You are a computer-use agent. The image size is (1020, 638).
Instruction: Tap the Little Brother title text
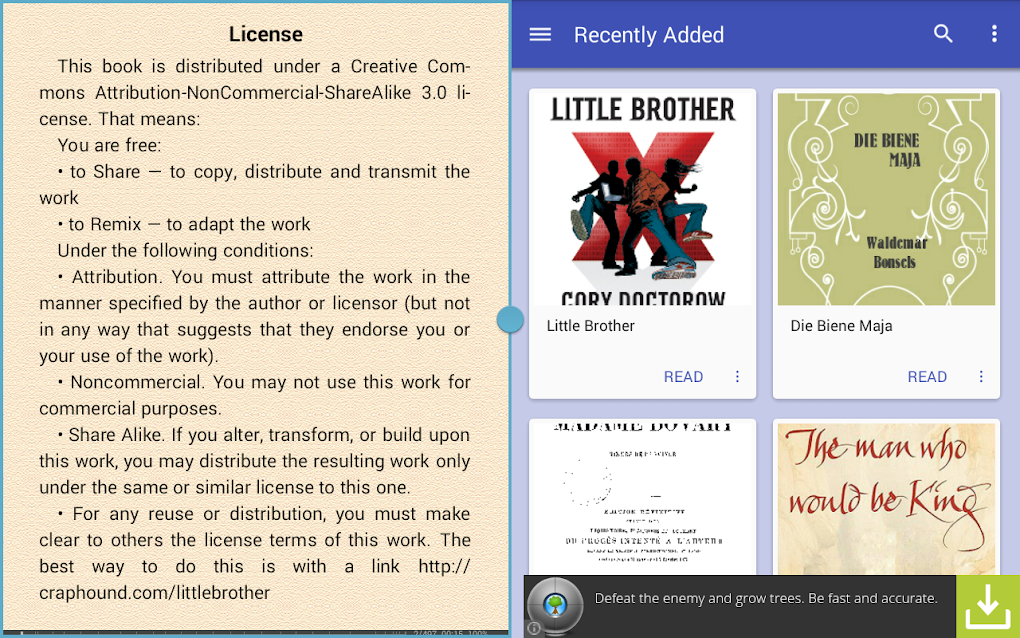pyautogui.click(x=590, y=326)
